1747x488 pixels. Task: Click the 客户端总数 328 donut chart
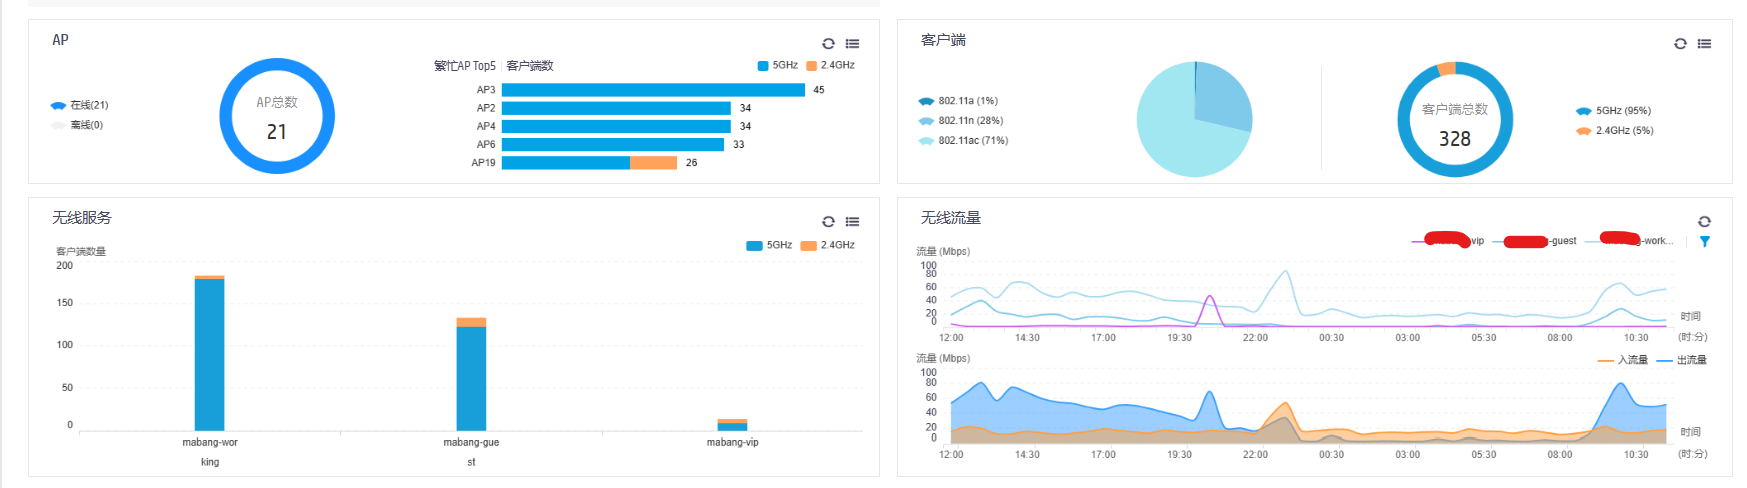[x=1455, y=120]
